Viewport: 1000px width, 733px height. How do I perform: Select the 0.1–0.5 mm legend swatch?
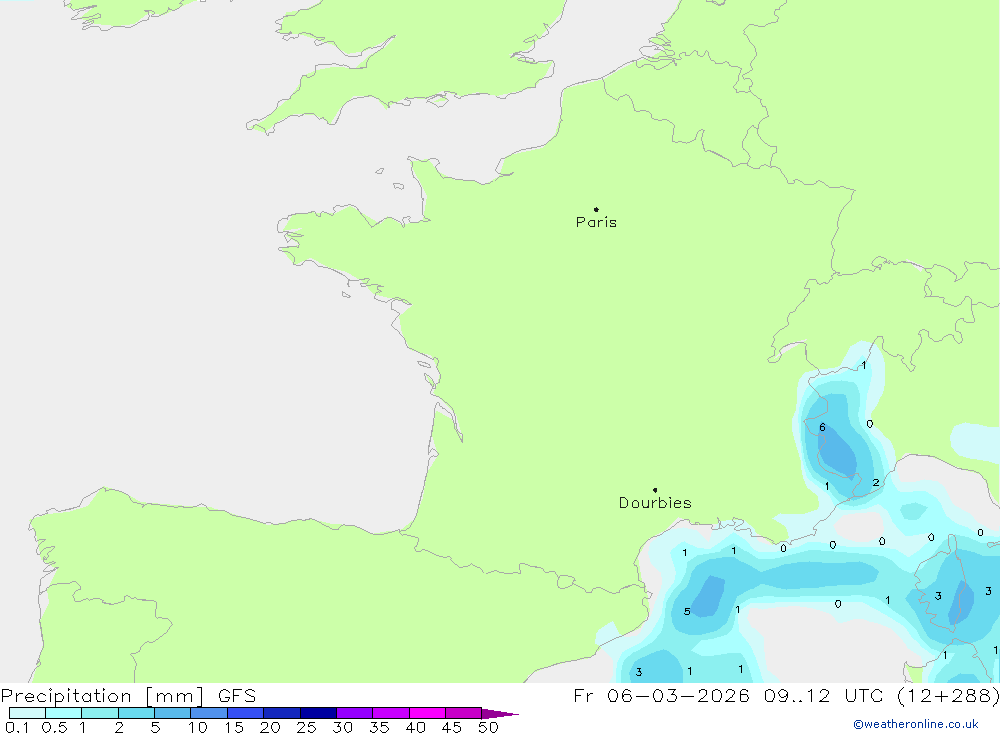click(27, 713)
